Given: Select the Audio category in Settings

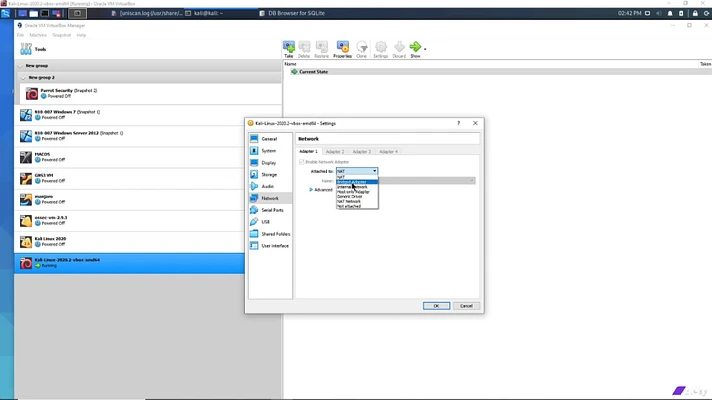Looking at the screenshot, I should pos(270,186).
